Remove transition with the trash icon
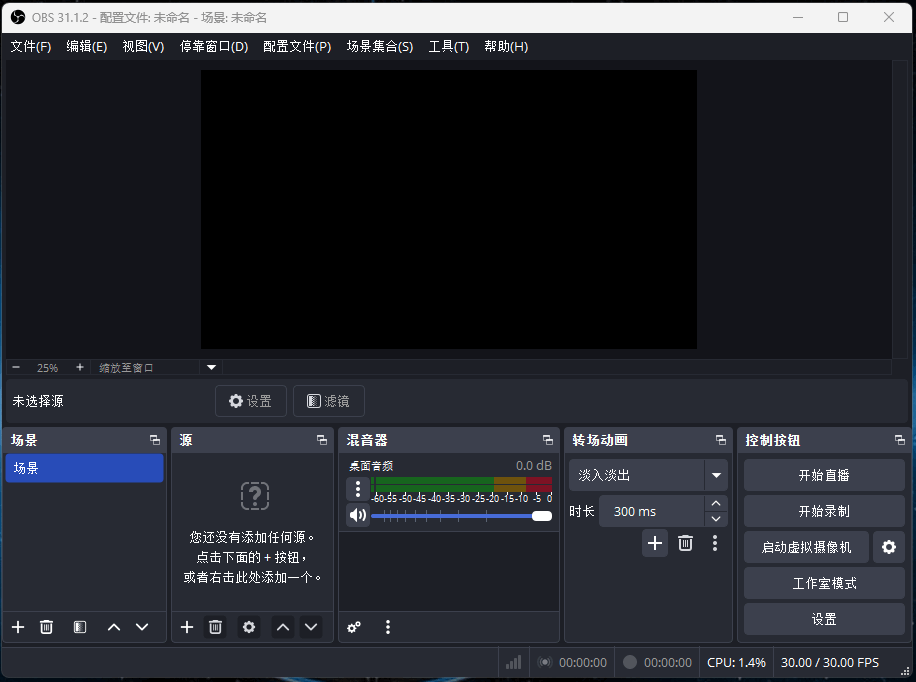Image resolution: width=916 pixels, height=682 pixels. click(x=685, y=543)
